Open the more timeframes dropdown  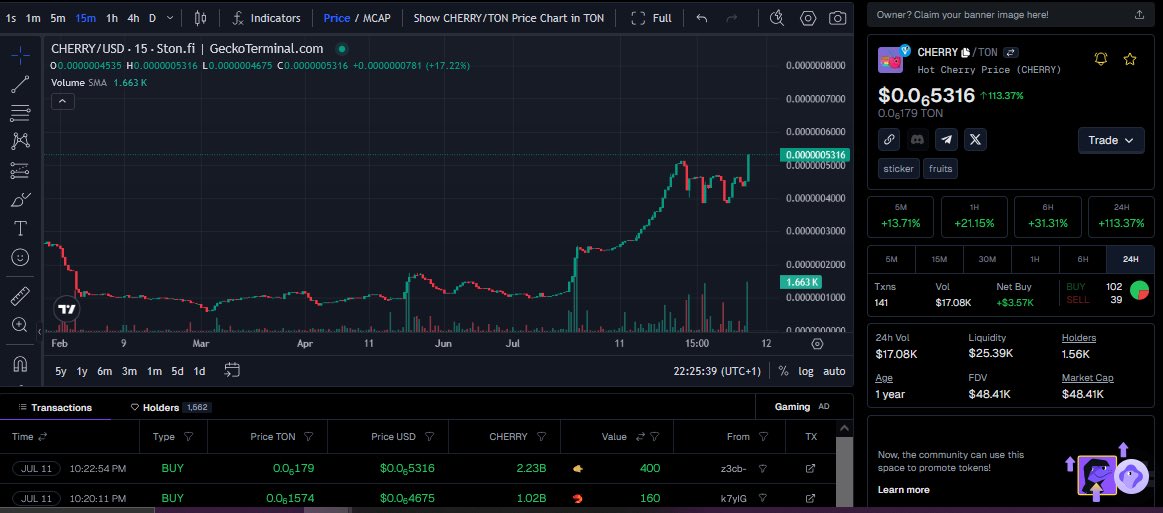point(170,18)
